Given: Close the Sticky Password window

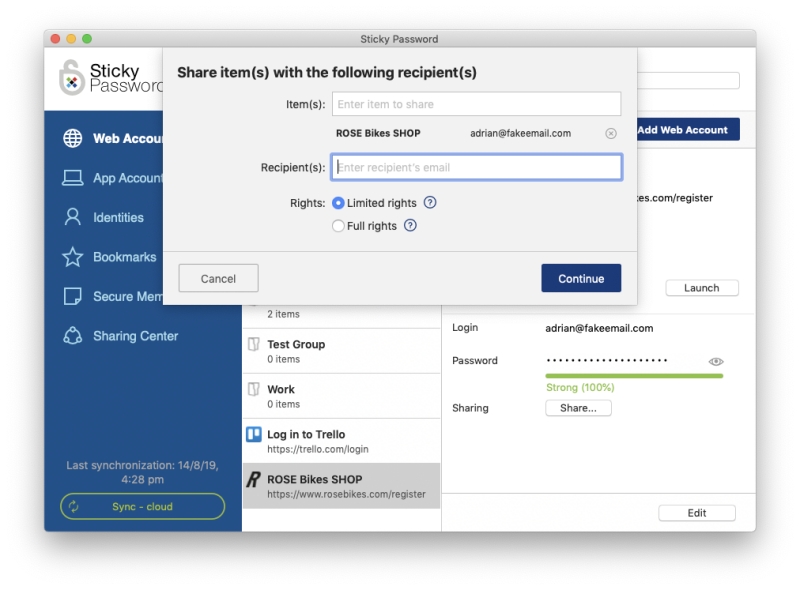Looking at the screenshot, I should coord(56,39).
